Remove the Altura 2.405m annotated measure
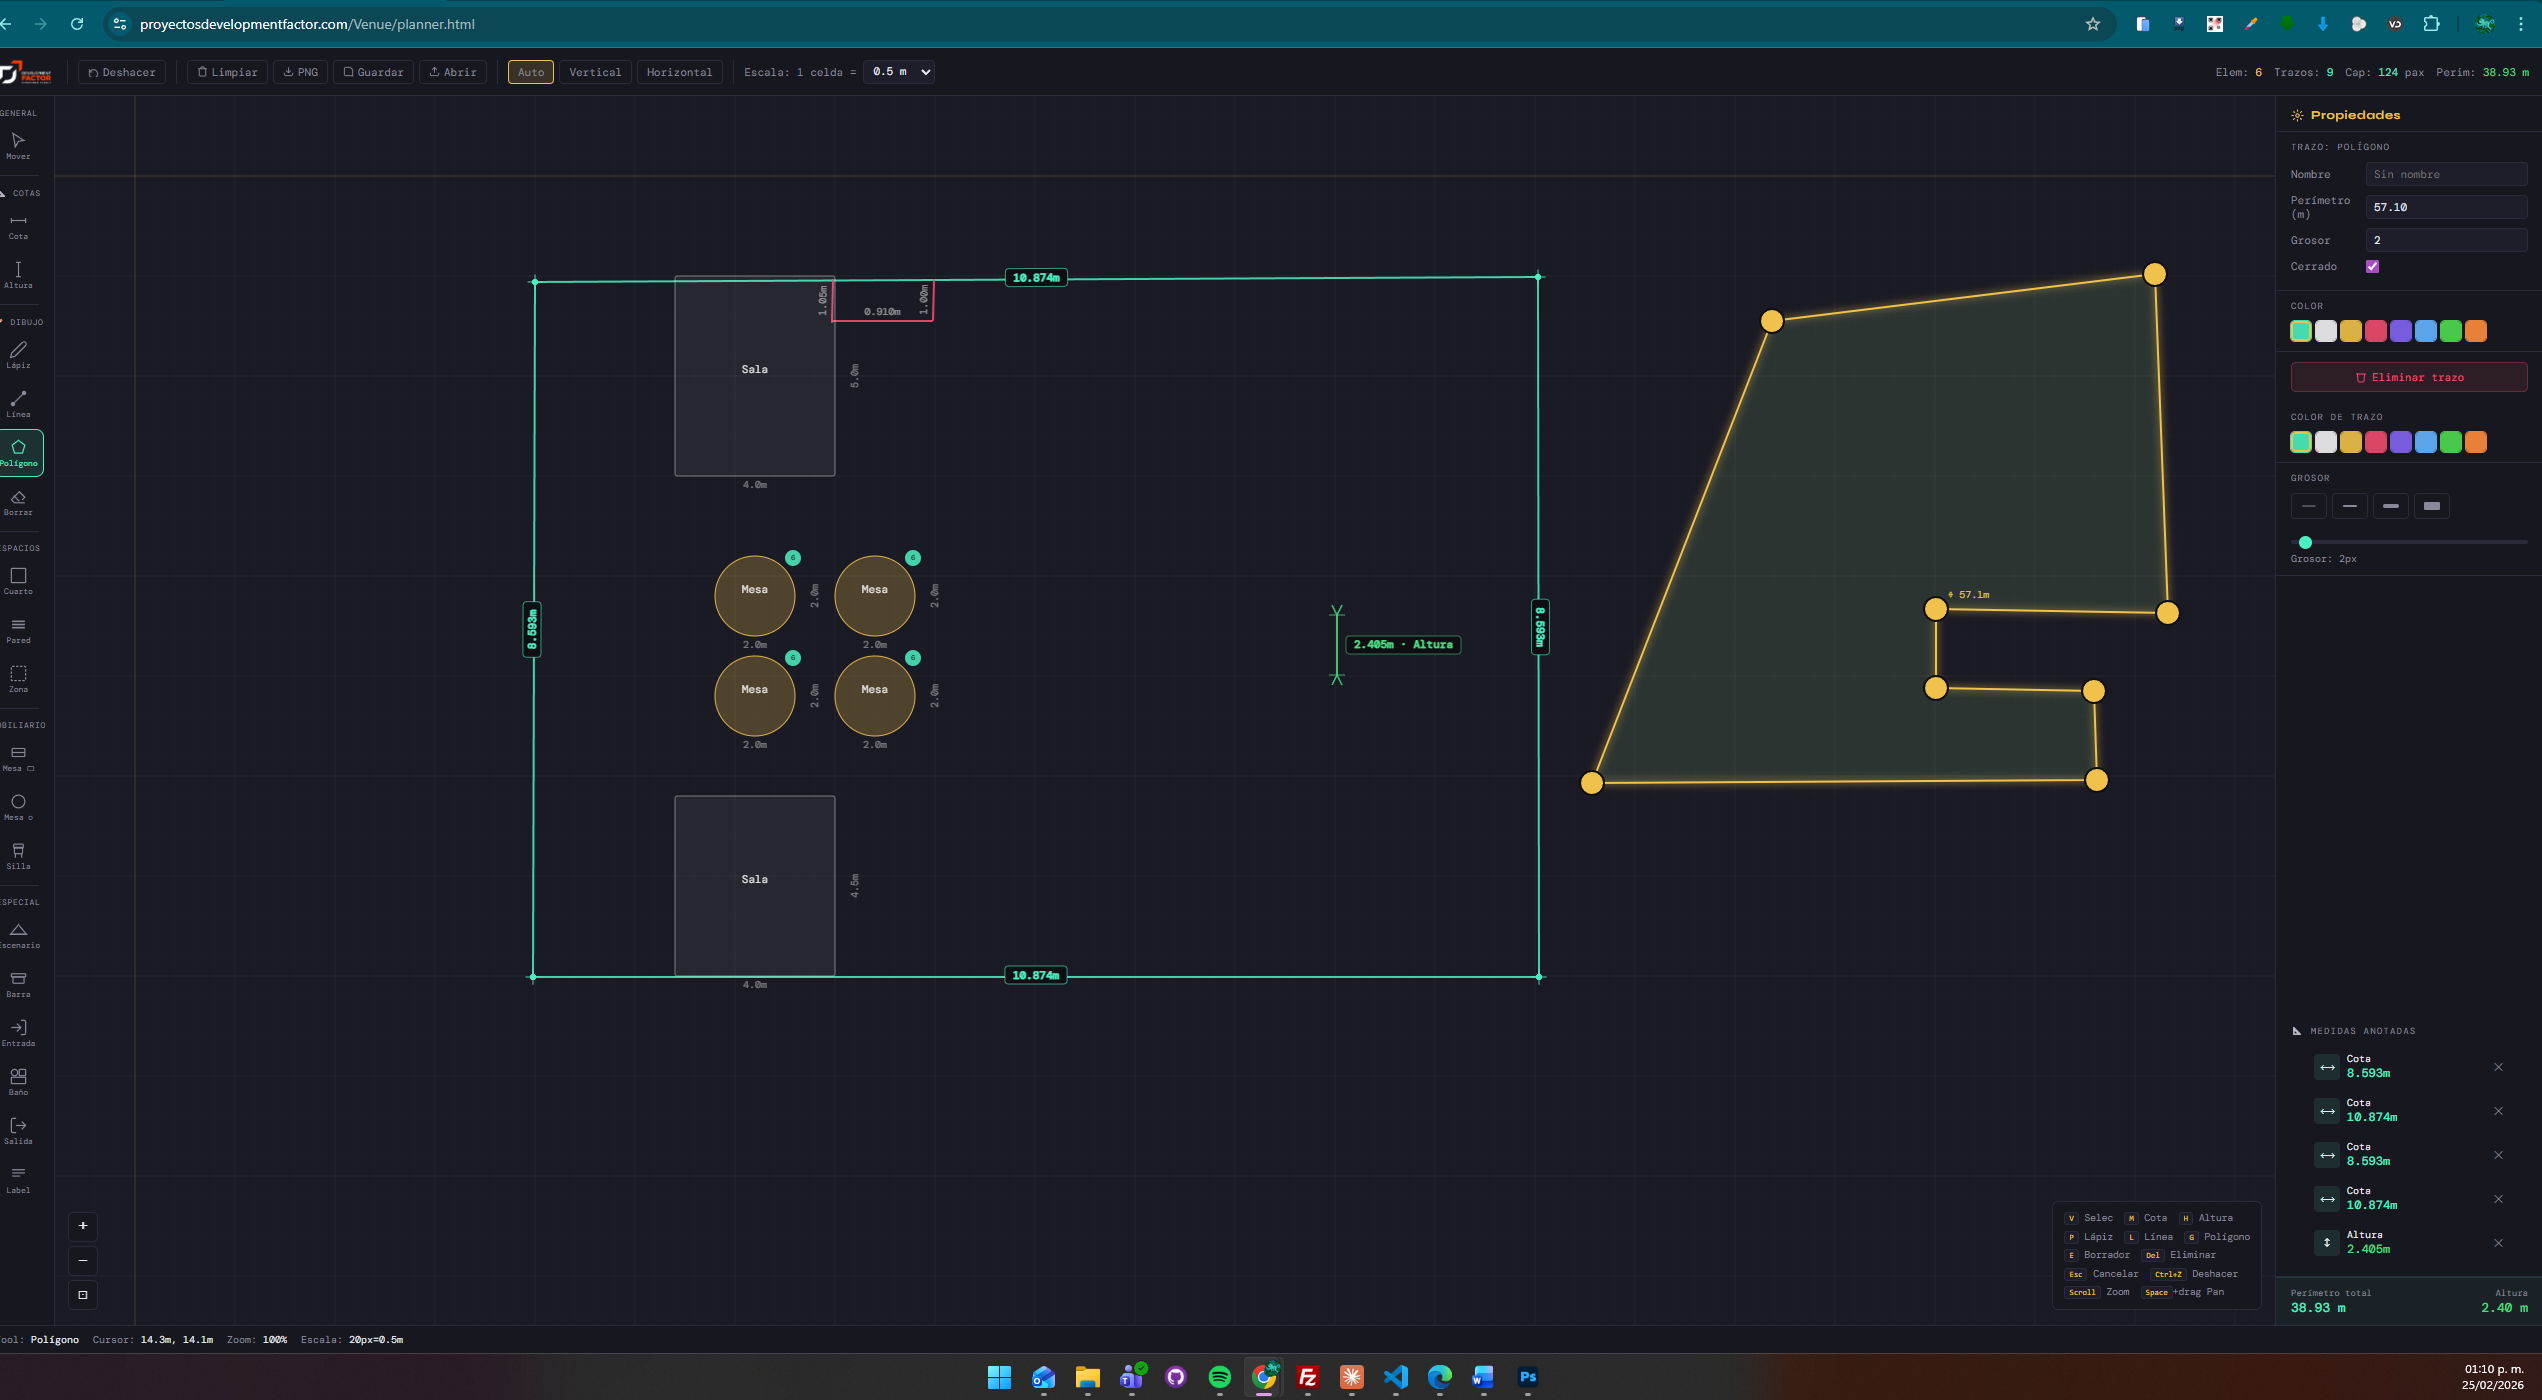The height and width of the screenshot is (1400, 2542). [x=2498, y=1243]
